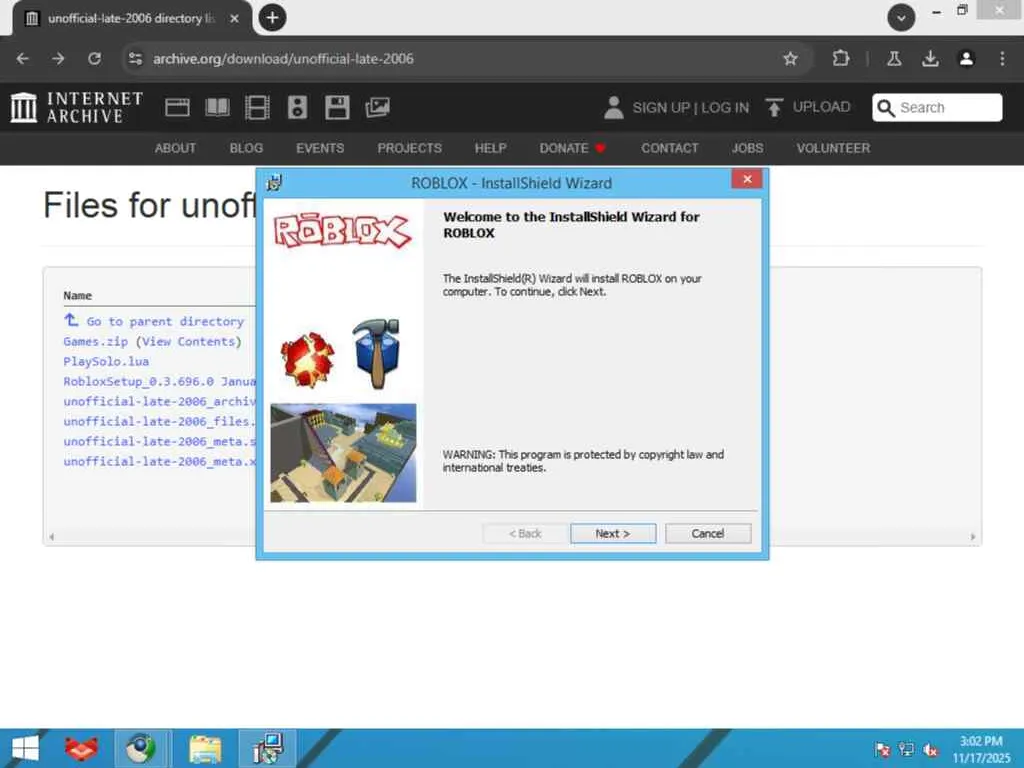The image size is (1024, 768).
Task: Click the game screenshot image in wizard
Action: coord(344,453)
